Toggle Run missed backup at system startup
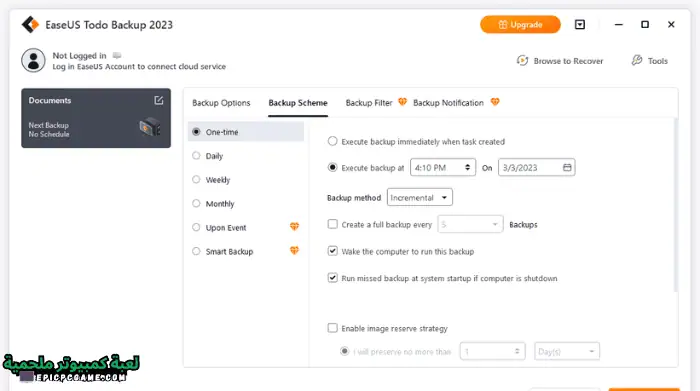The image size is (700, 391). coord(333,278)
